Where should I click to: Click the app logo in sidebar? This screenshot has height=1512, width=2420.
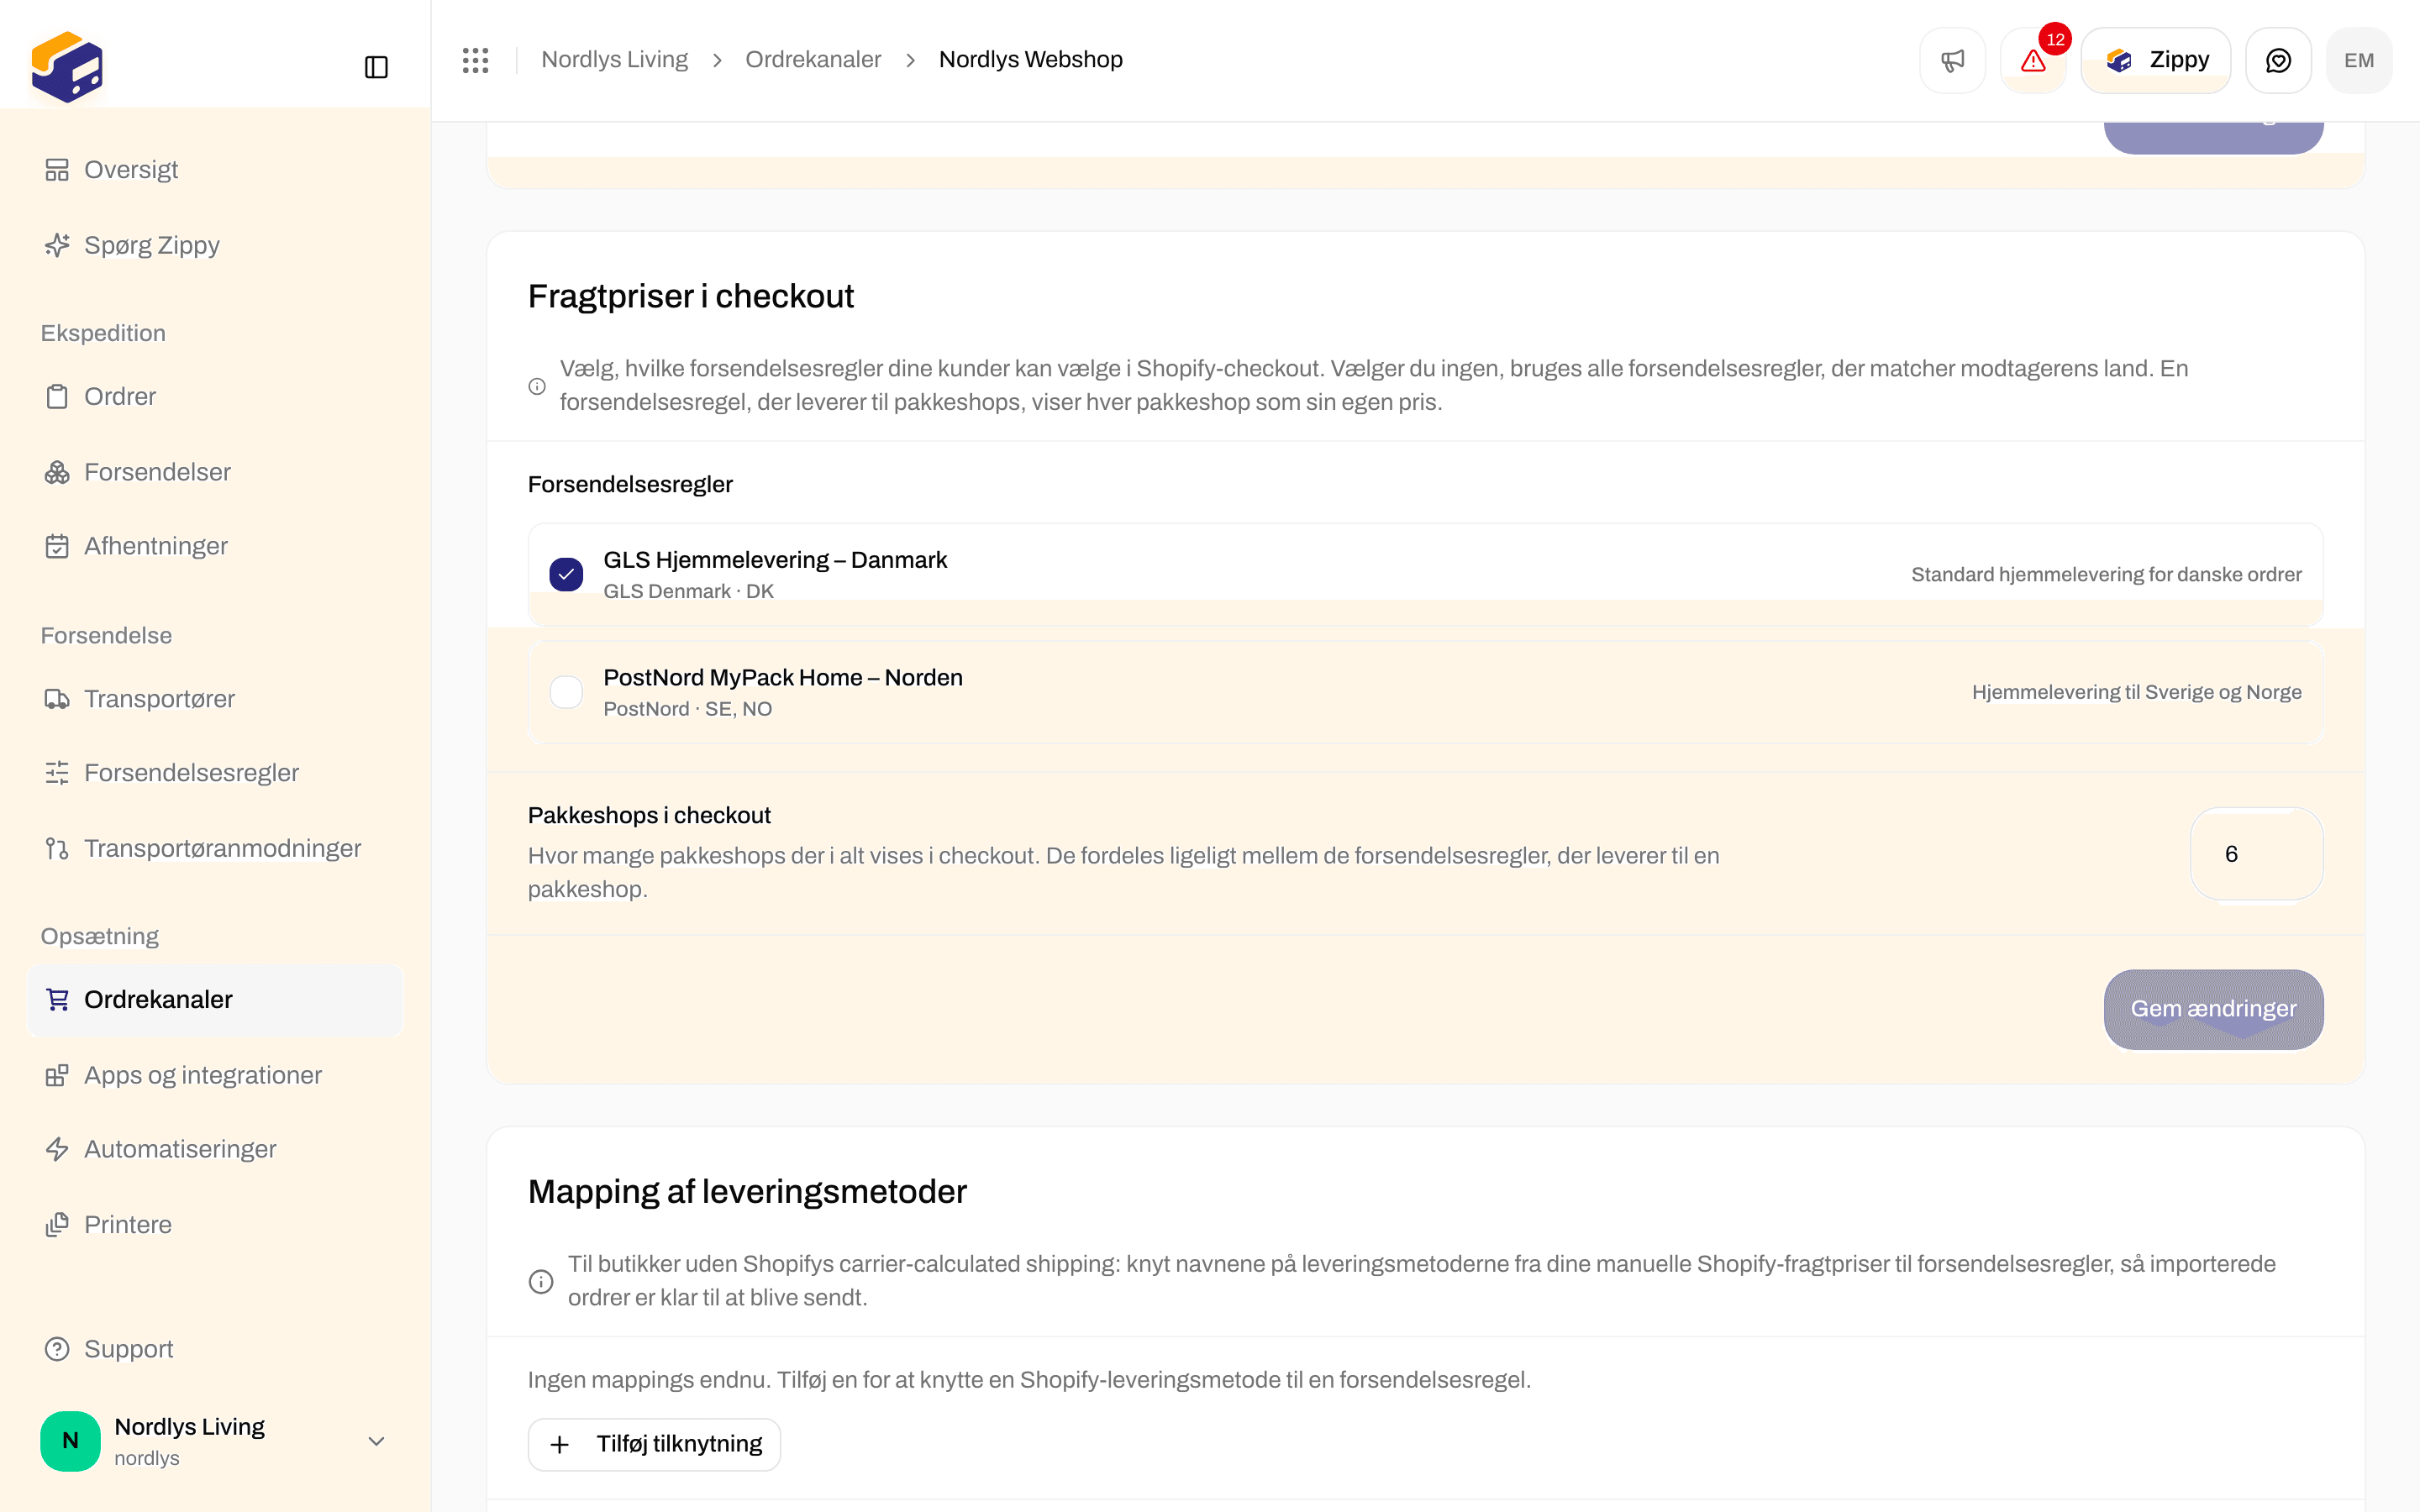tap(67, 67)
